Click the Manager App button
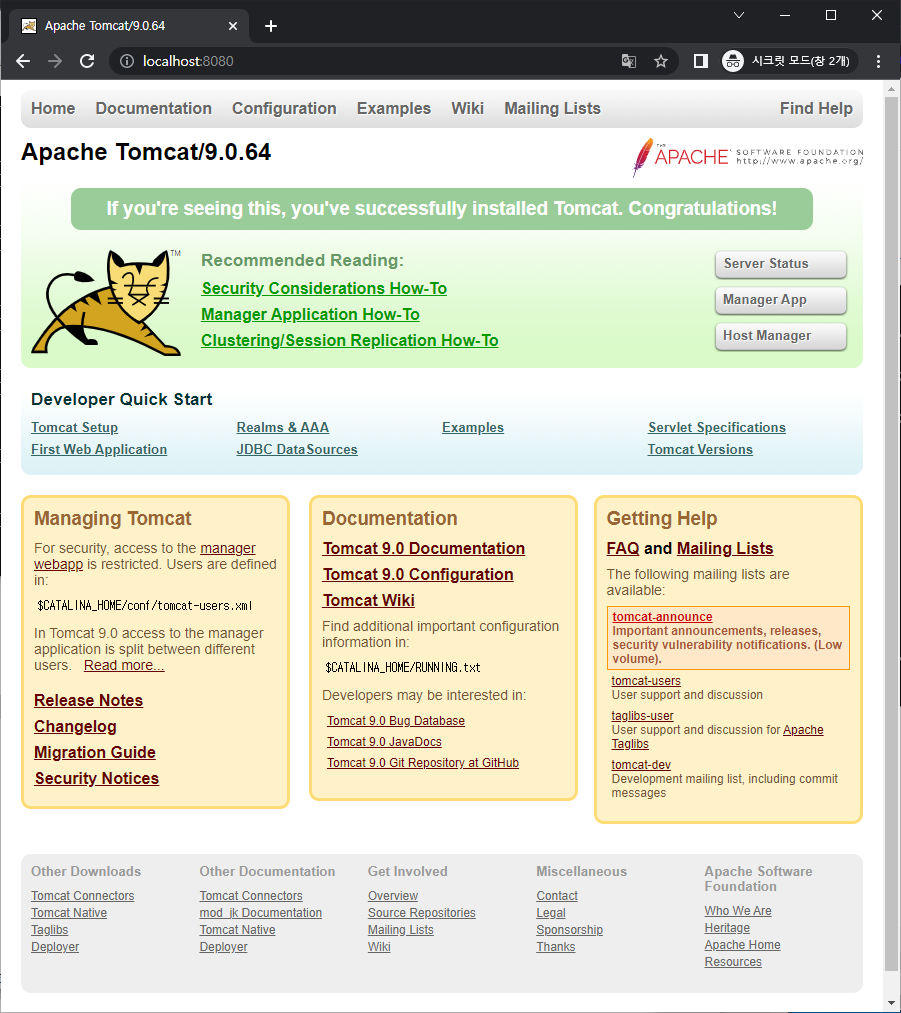Image resolution: width=901 pixels, height=1013 pixels. click(780, 300)
